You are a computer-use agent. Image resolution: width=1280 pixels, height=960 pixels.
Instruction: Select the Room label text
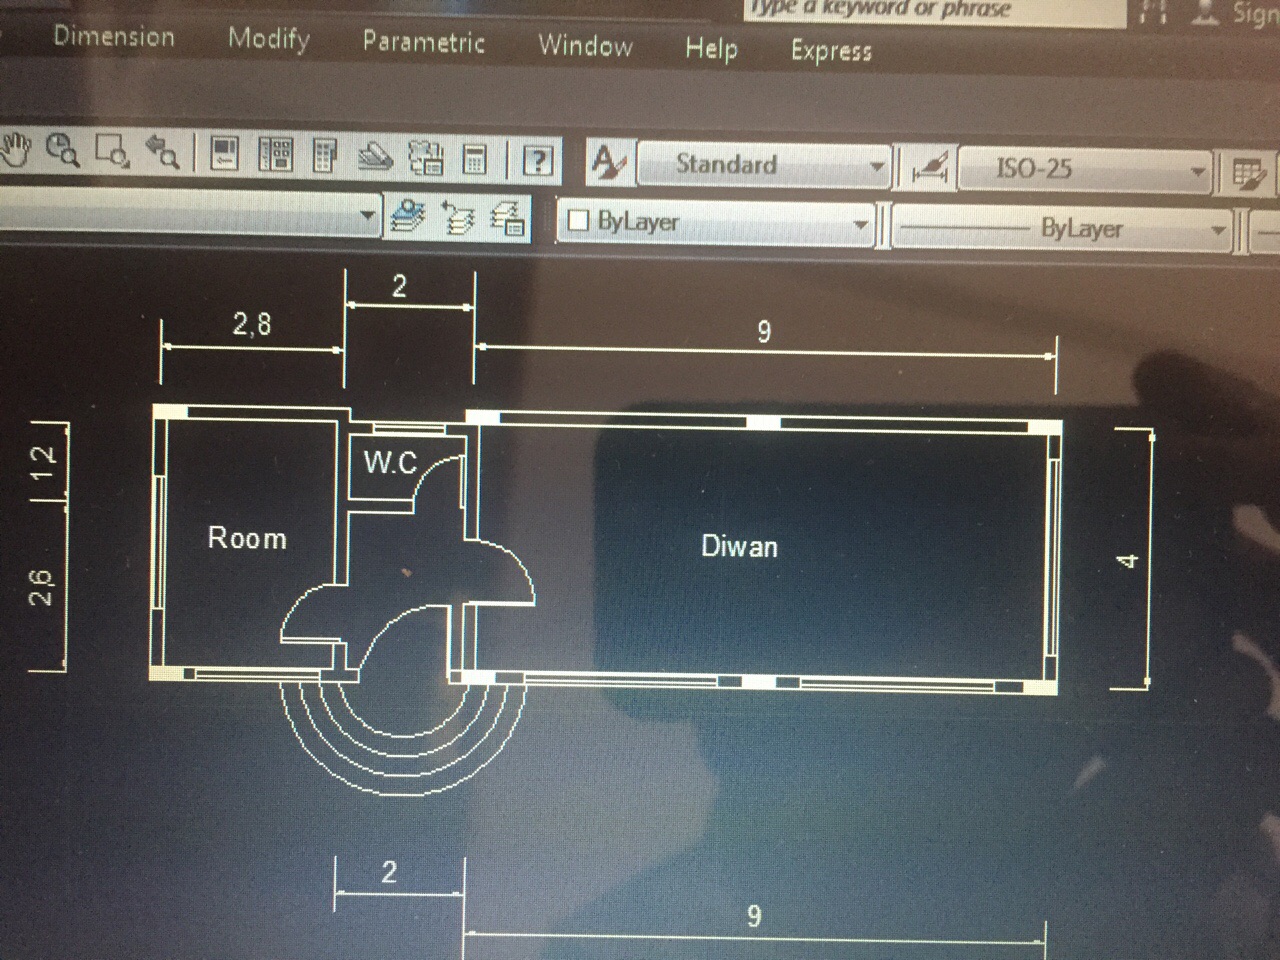[247, 538]
